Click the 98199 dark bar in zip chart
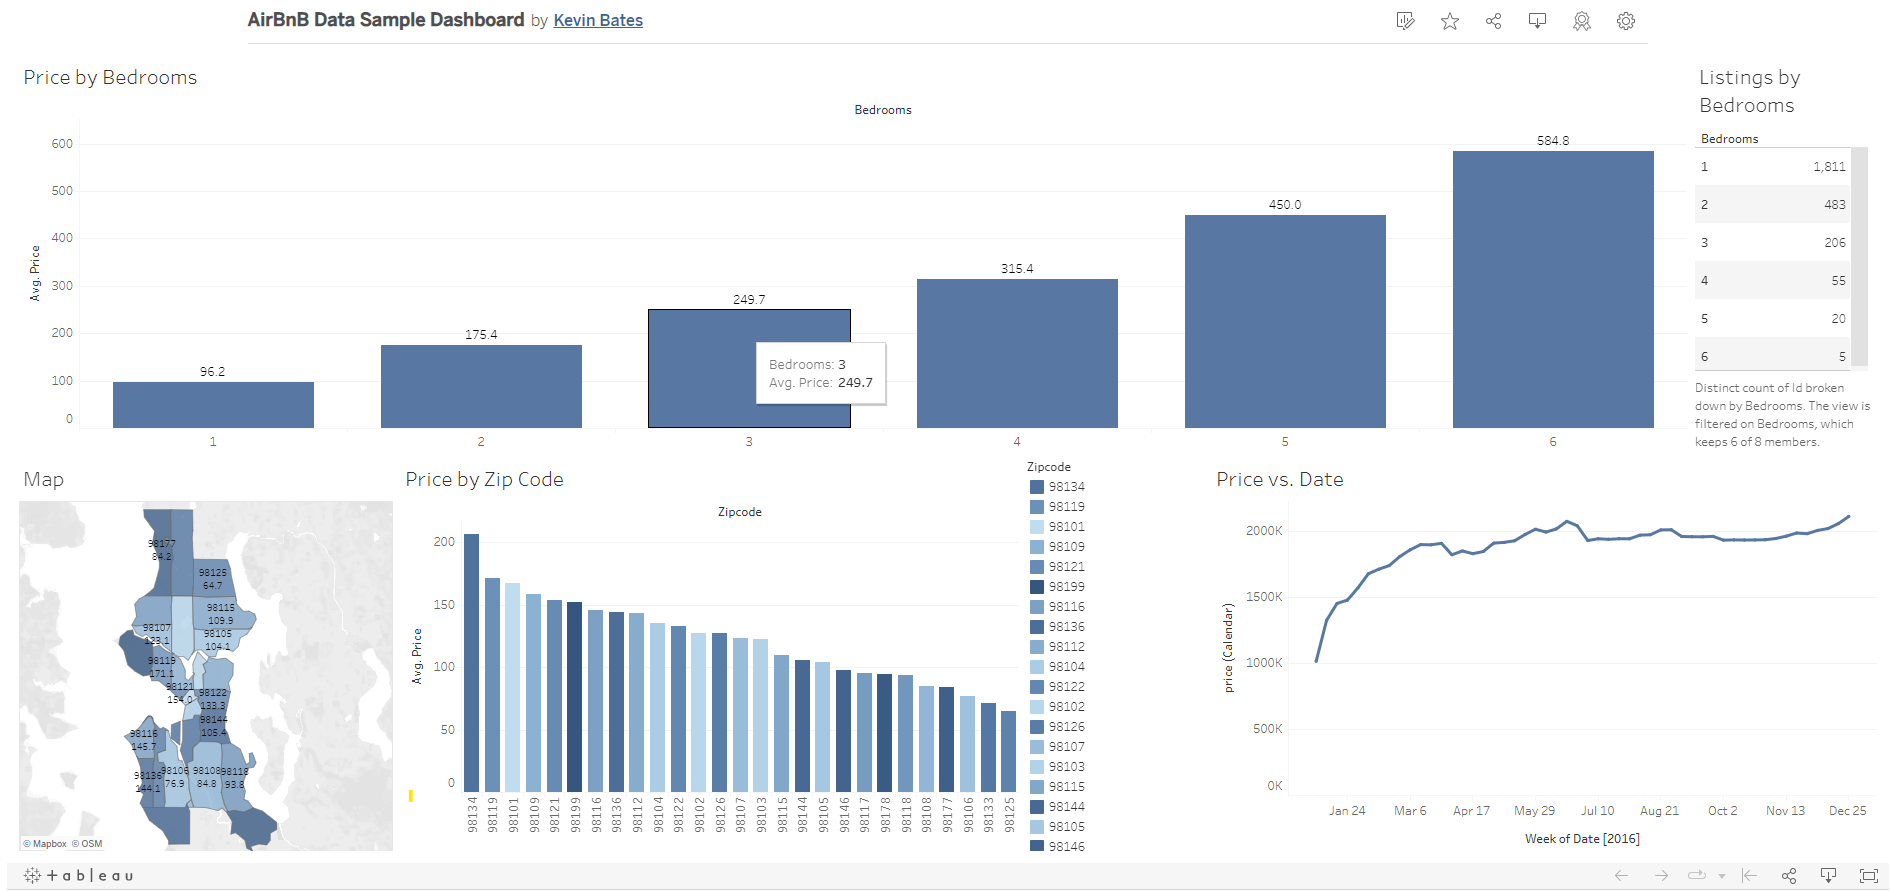The image size is (1891, 891). (x=575, y=697)
